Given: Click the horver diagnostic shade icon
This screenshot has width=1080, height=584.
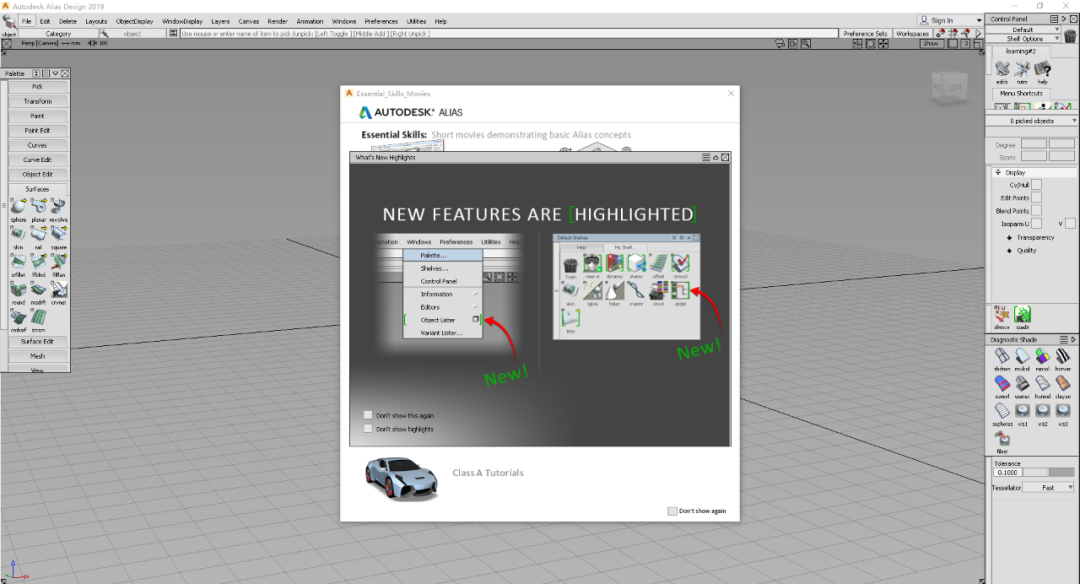Looking at the screenshot, I should tap(1063, 356).
